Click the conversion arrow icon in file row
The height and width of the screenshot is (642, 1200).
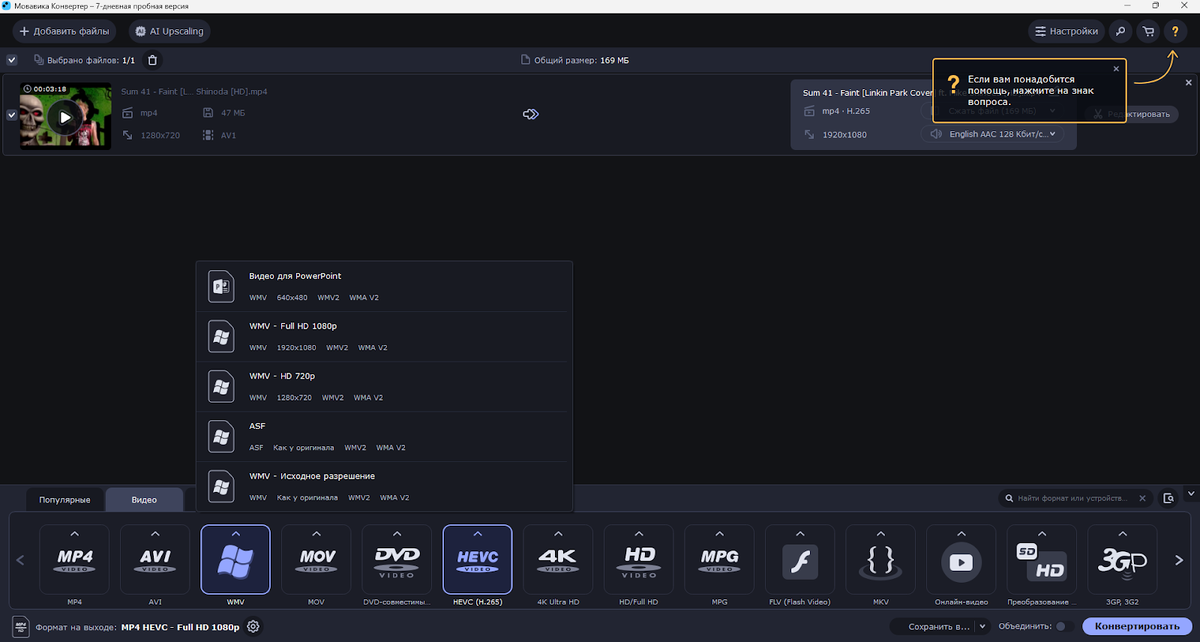[x=531, y=114]
